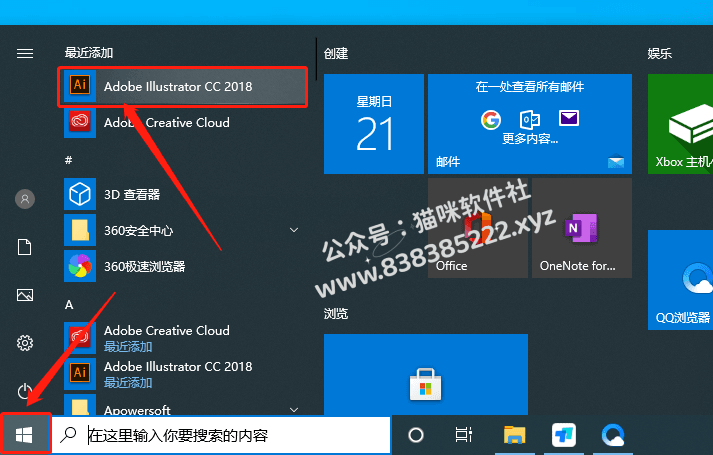The height and width of the screenshot is (455, 713).
Task: Open Cortana circle on taskbar
Action: (x=416, y=435)
